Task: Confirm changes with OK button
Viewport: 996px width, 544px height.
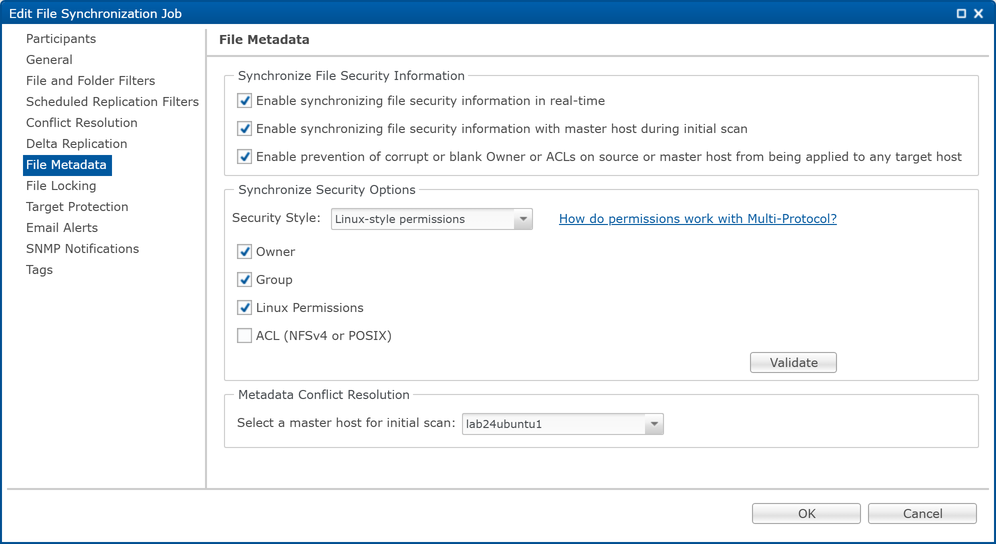Action: [806, 513]
